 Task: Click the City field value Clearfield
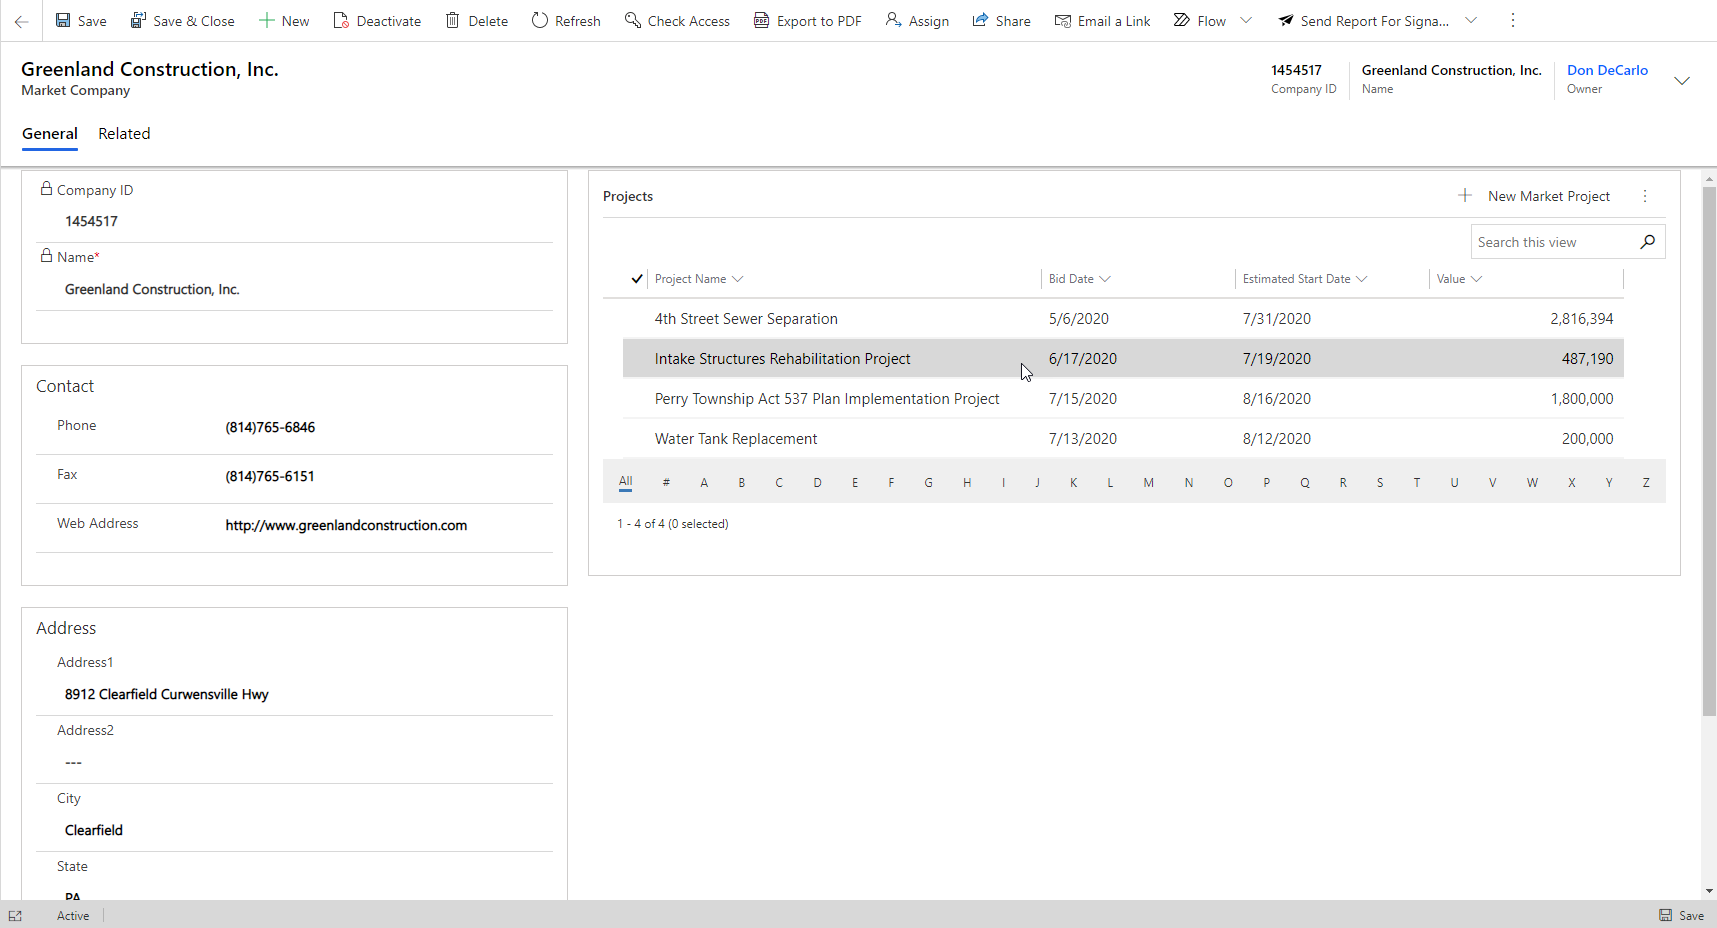94,831
